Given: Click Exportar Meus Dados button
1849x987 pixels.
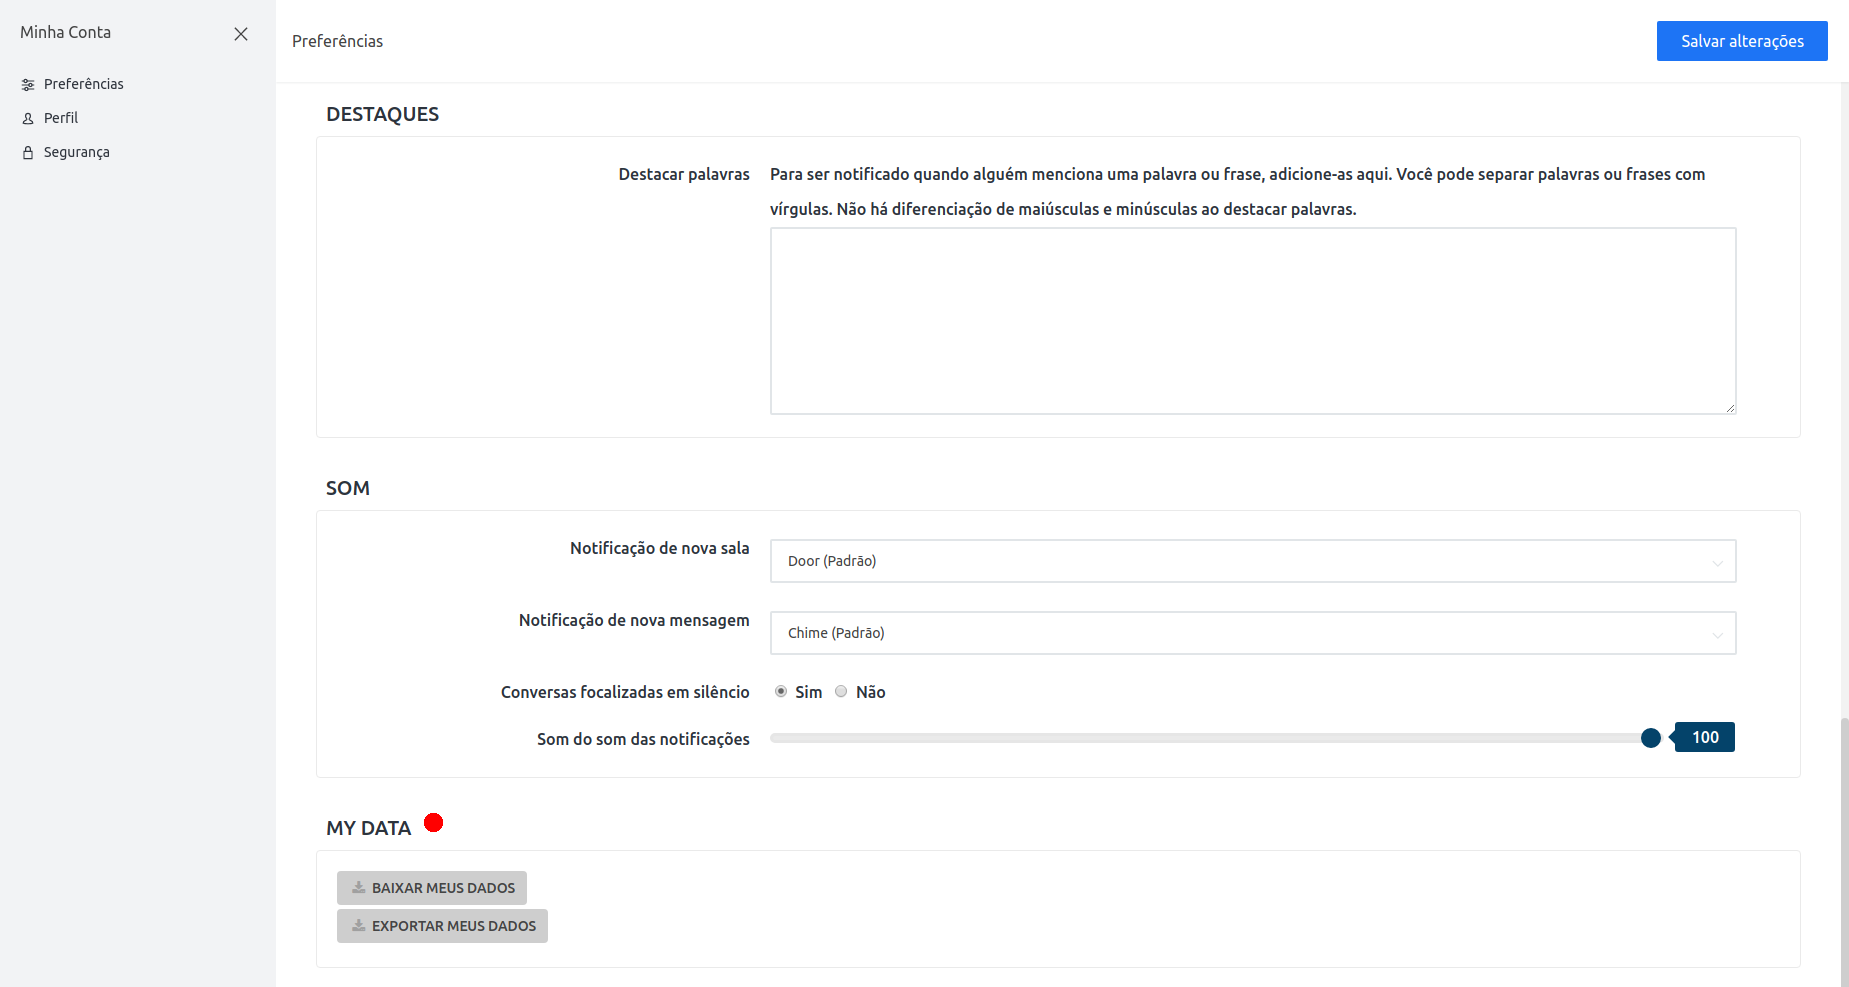Looking at the screenshot, I should (x=442, y=926).
